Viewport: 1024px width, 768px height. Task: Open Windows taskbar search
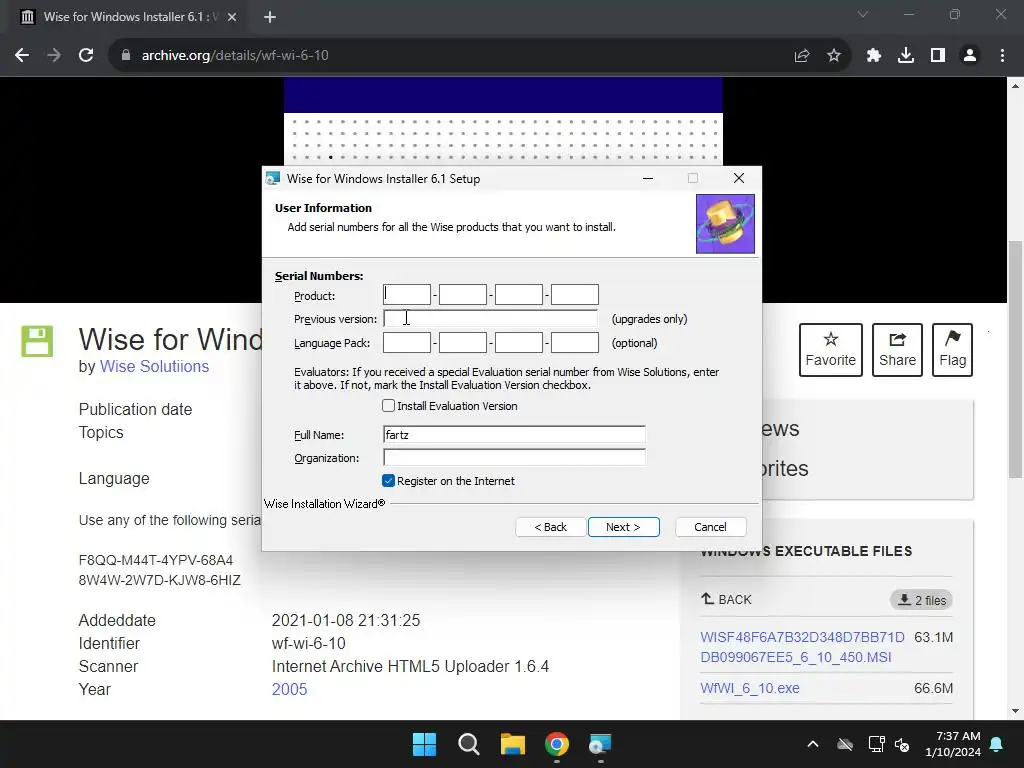click(x=469, y=744)
